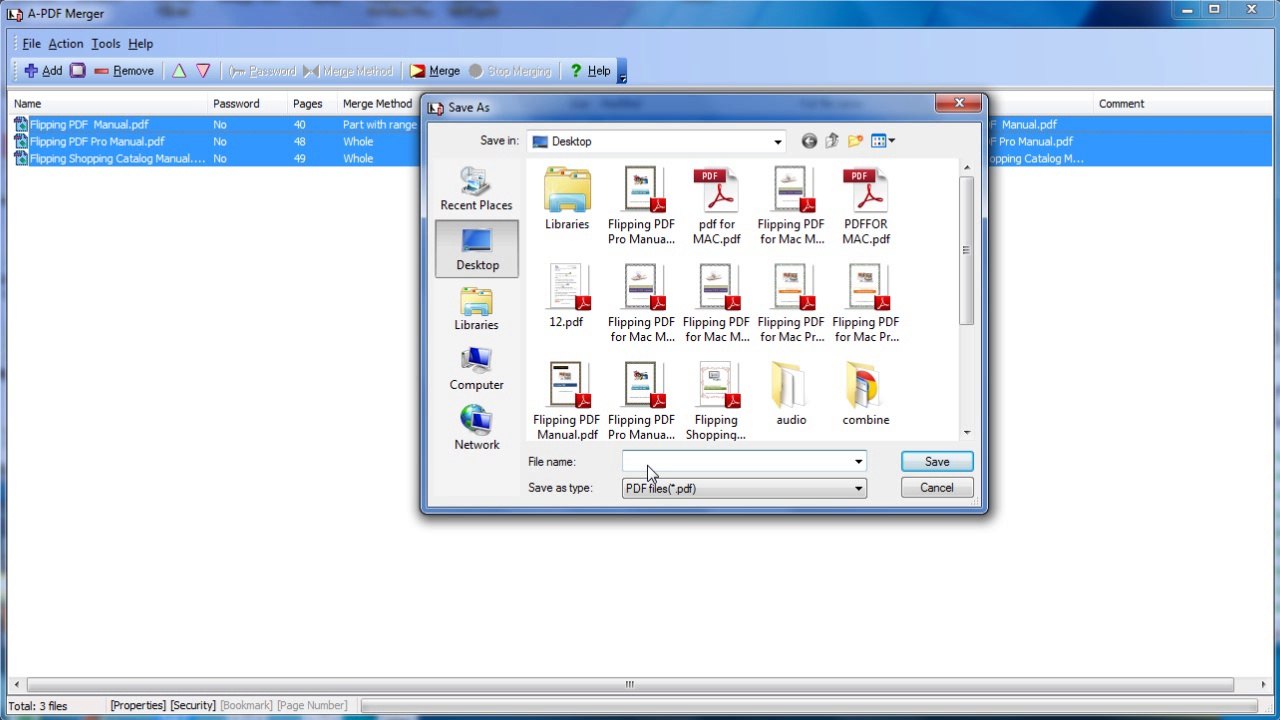Click the page count cell '48'
The image size is (1280, 720).
click(300, 142)
